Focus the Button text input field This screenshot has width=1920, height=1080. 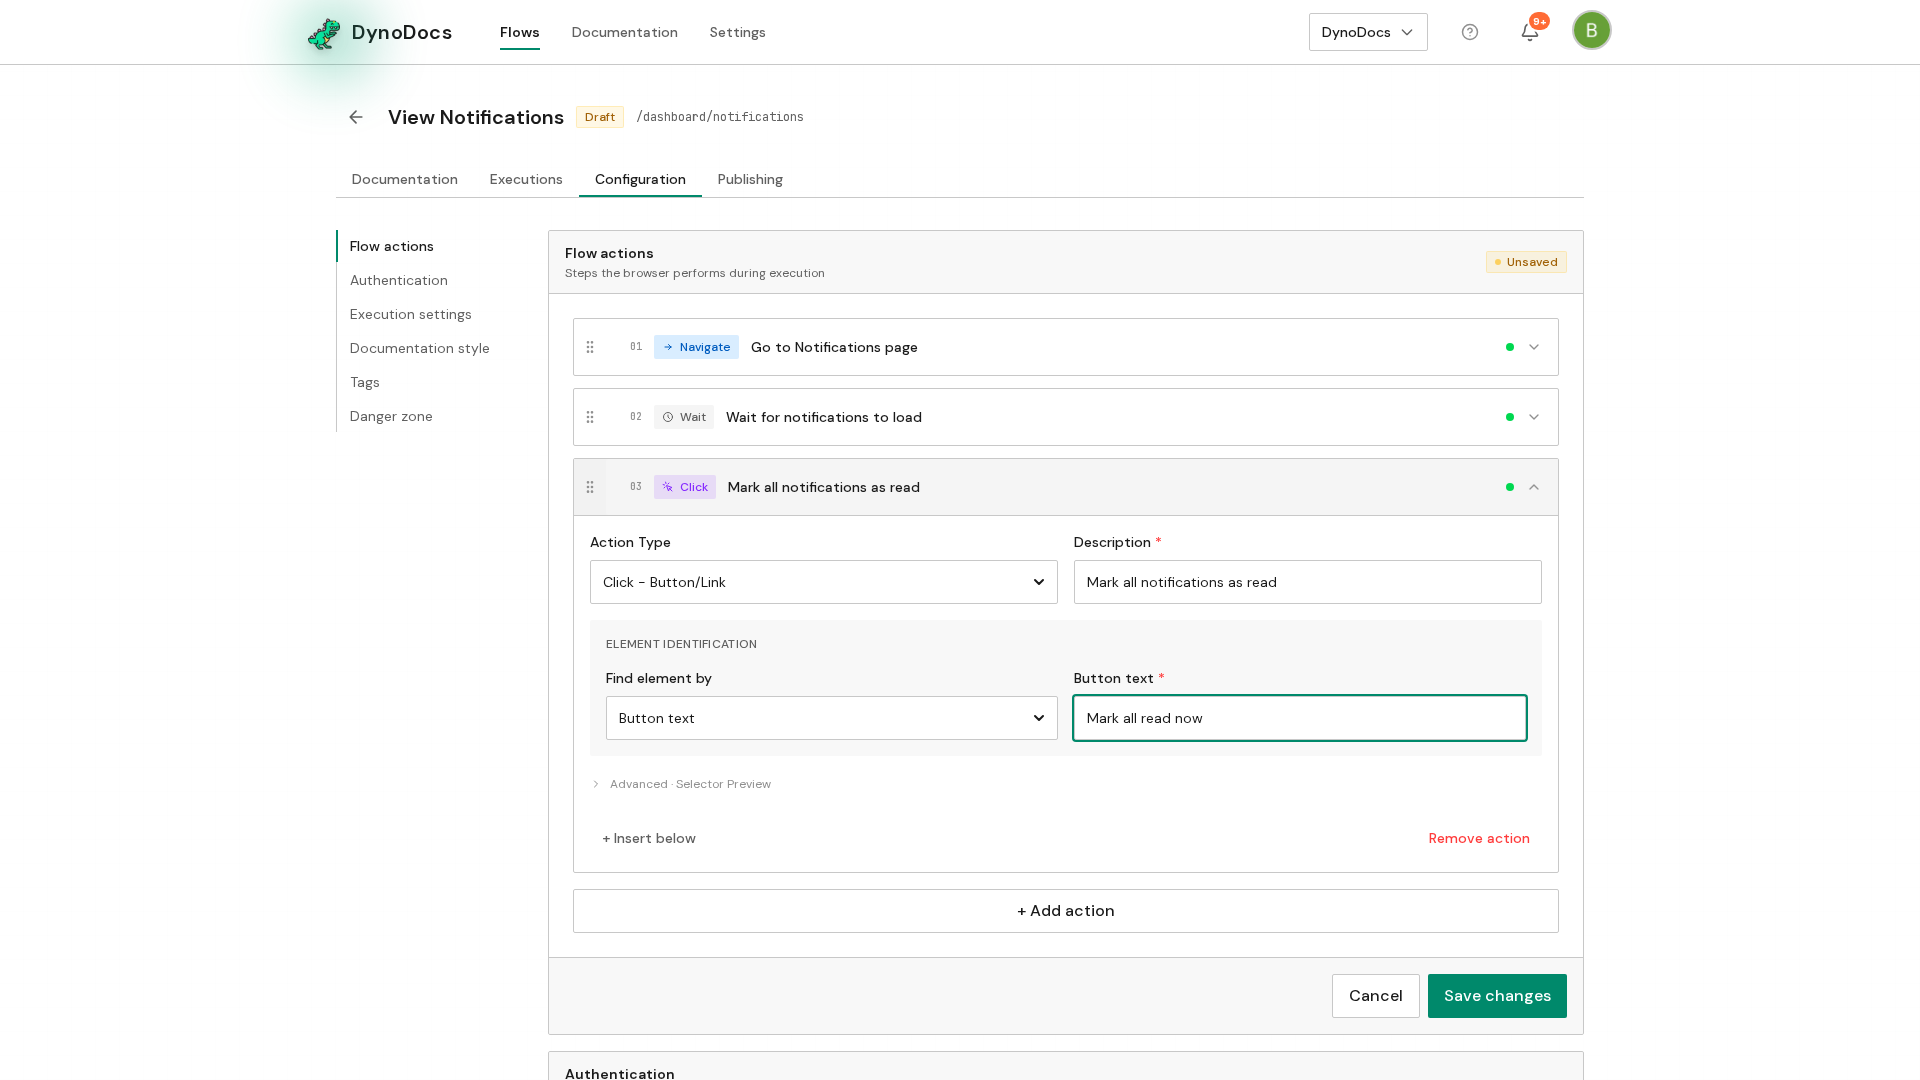tap(1300, 718)
